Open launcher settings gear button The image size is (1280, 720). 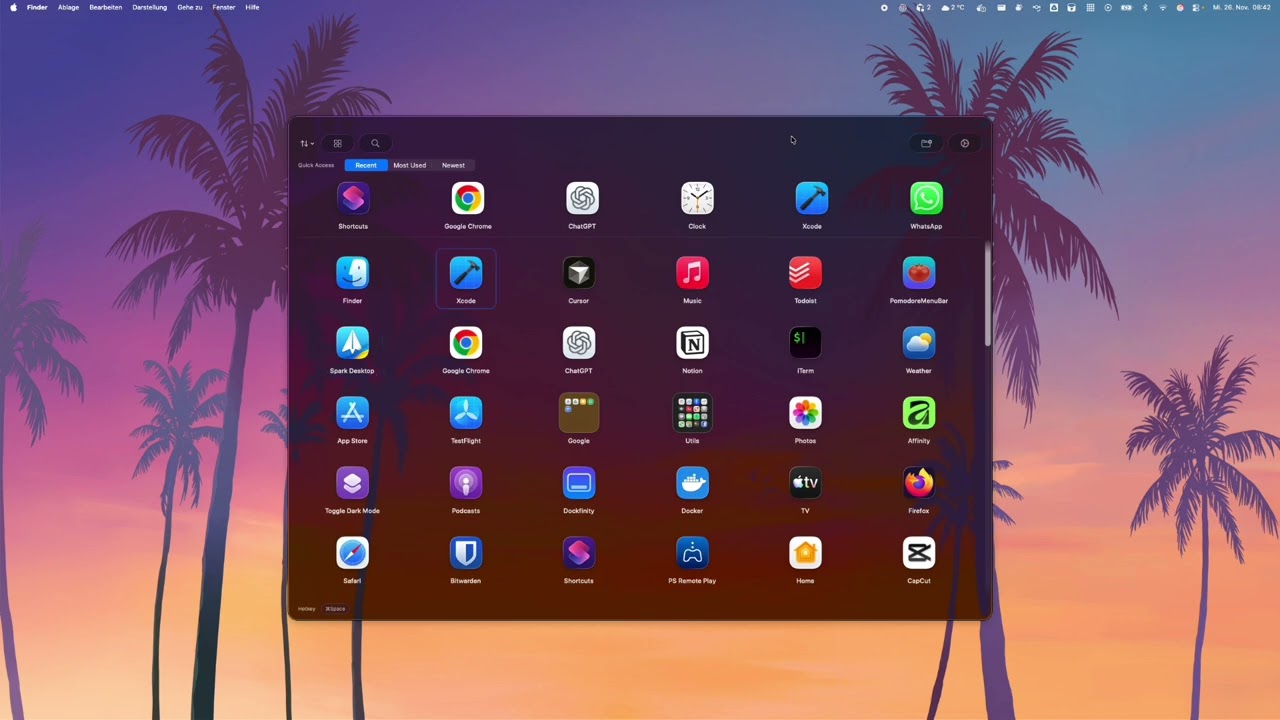click(x=965, y=143)
